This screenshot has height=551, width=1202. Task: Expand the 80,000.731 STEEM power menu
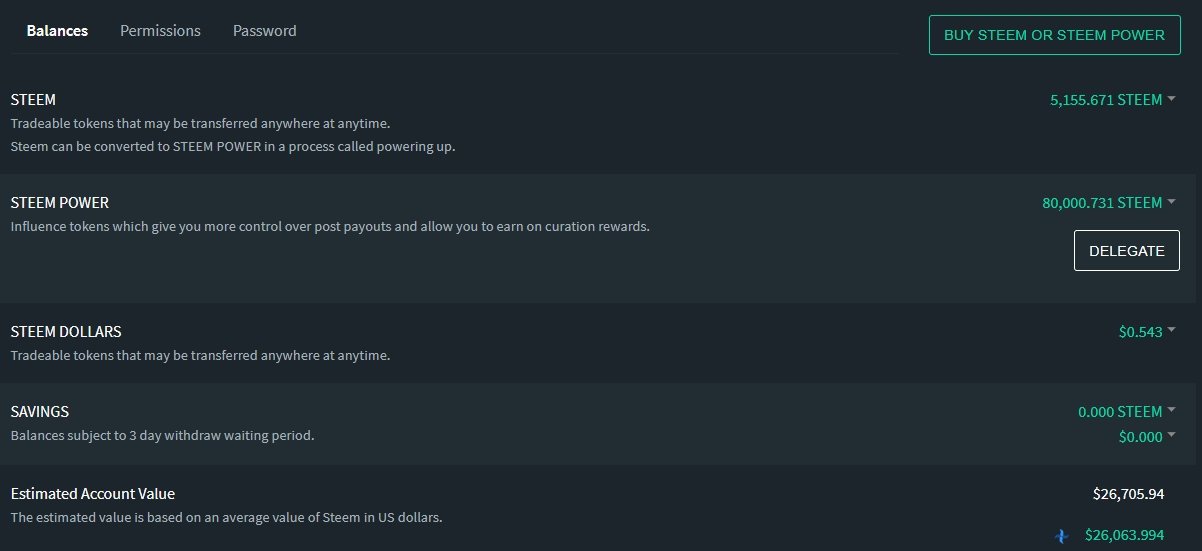pyautogui.click(x=1109, y=203)
